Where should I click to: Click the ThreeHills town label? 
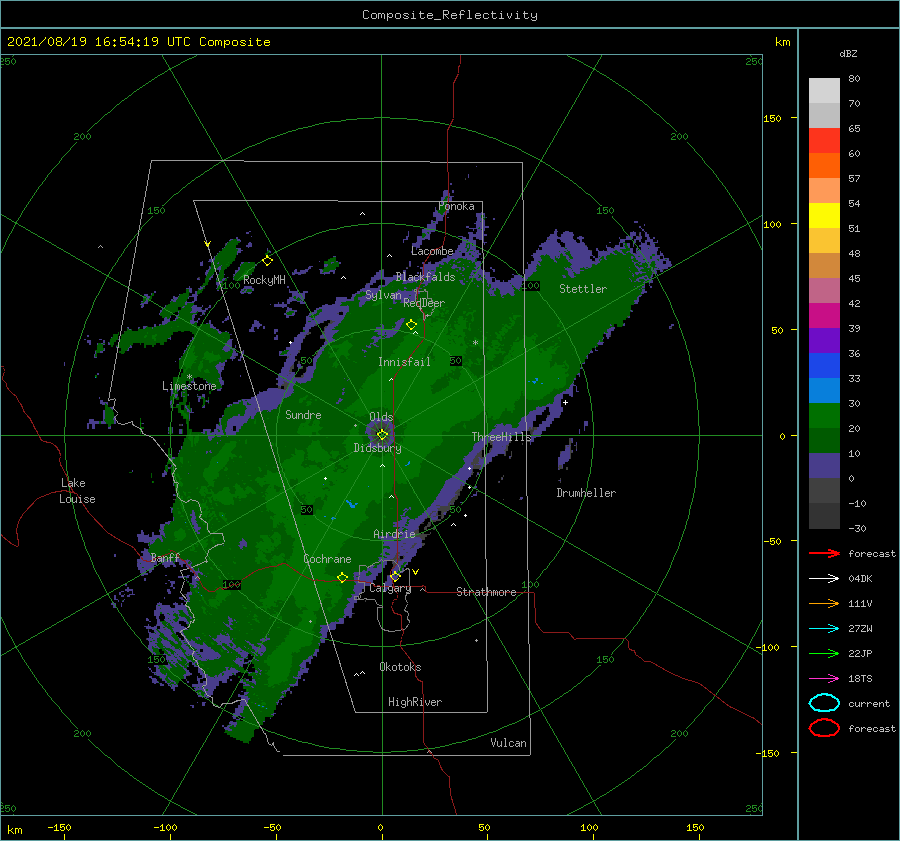tap(501, 437)
